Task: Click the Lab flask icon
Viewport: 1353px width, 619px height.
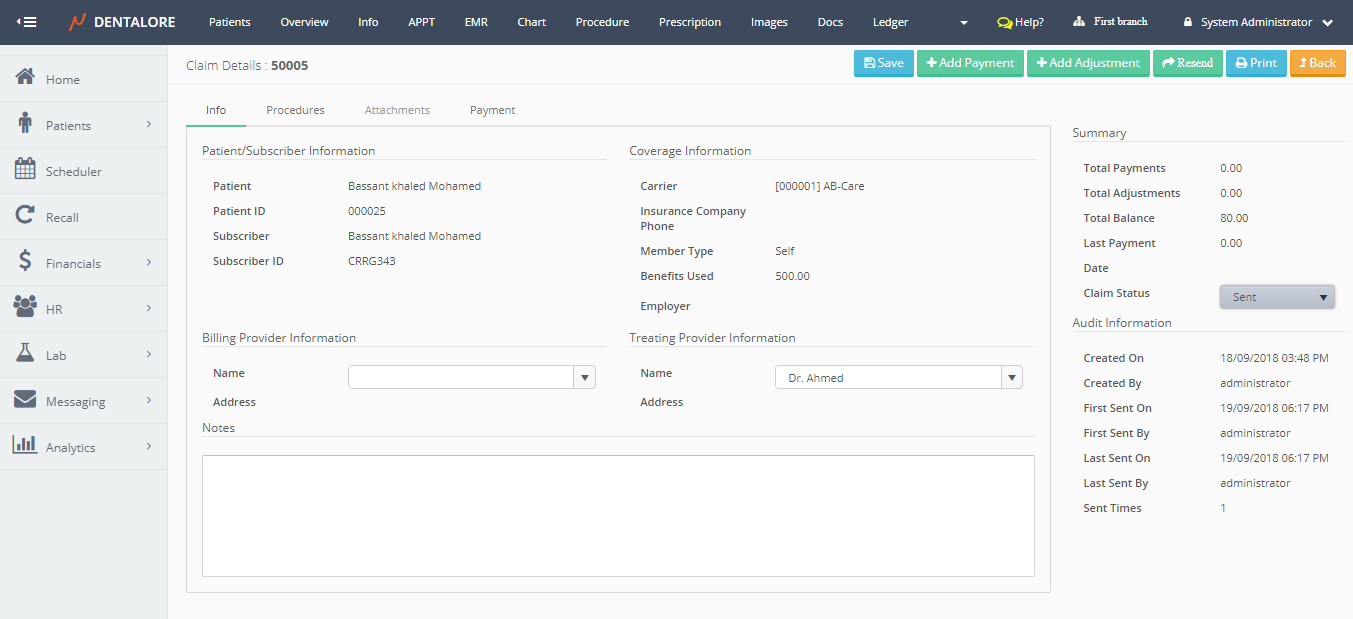Action: pyautogui.click(x=25, y=354)
